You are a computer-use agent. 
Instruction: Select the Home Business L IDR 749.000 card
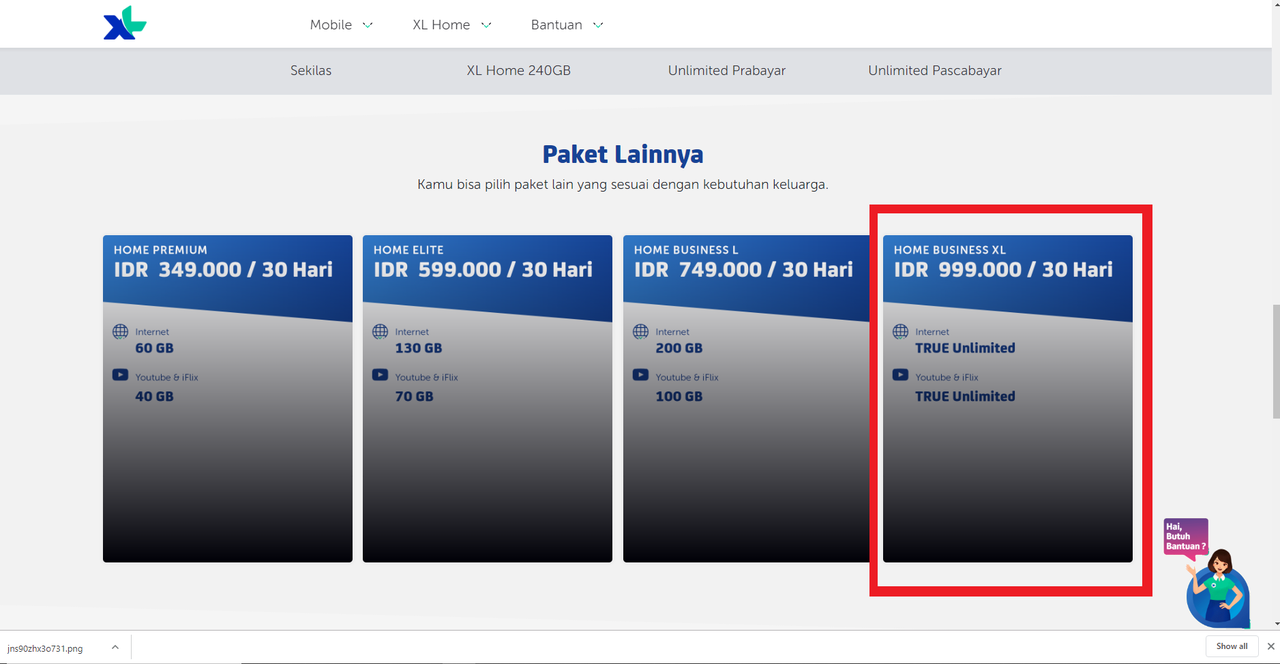pos(748,399)
